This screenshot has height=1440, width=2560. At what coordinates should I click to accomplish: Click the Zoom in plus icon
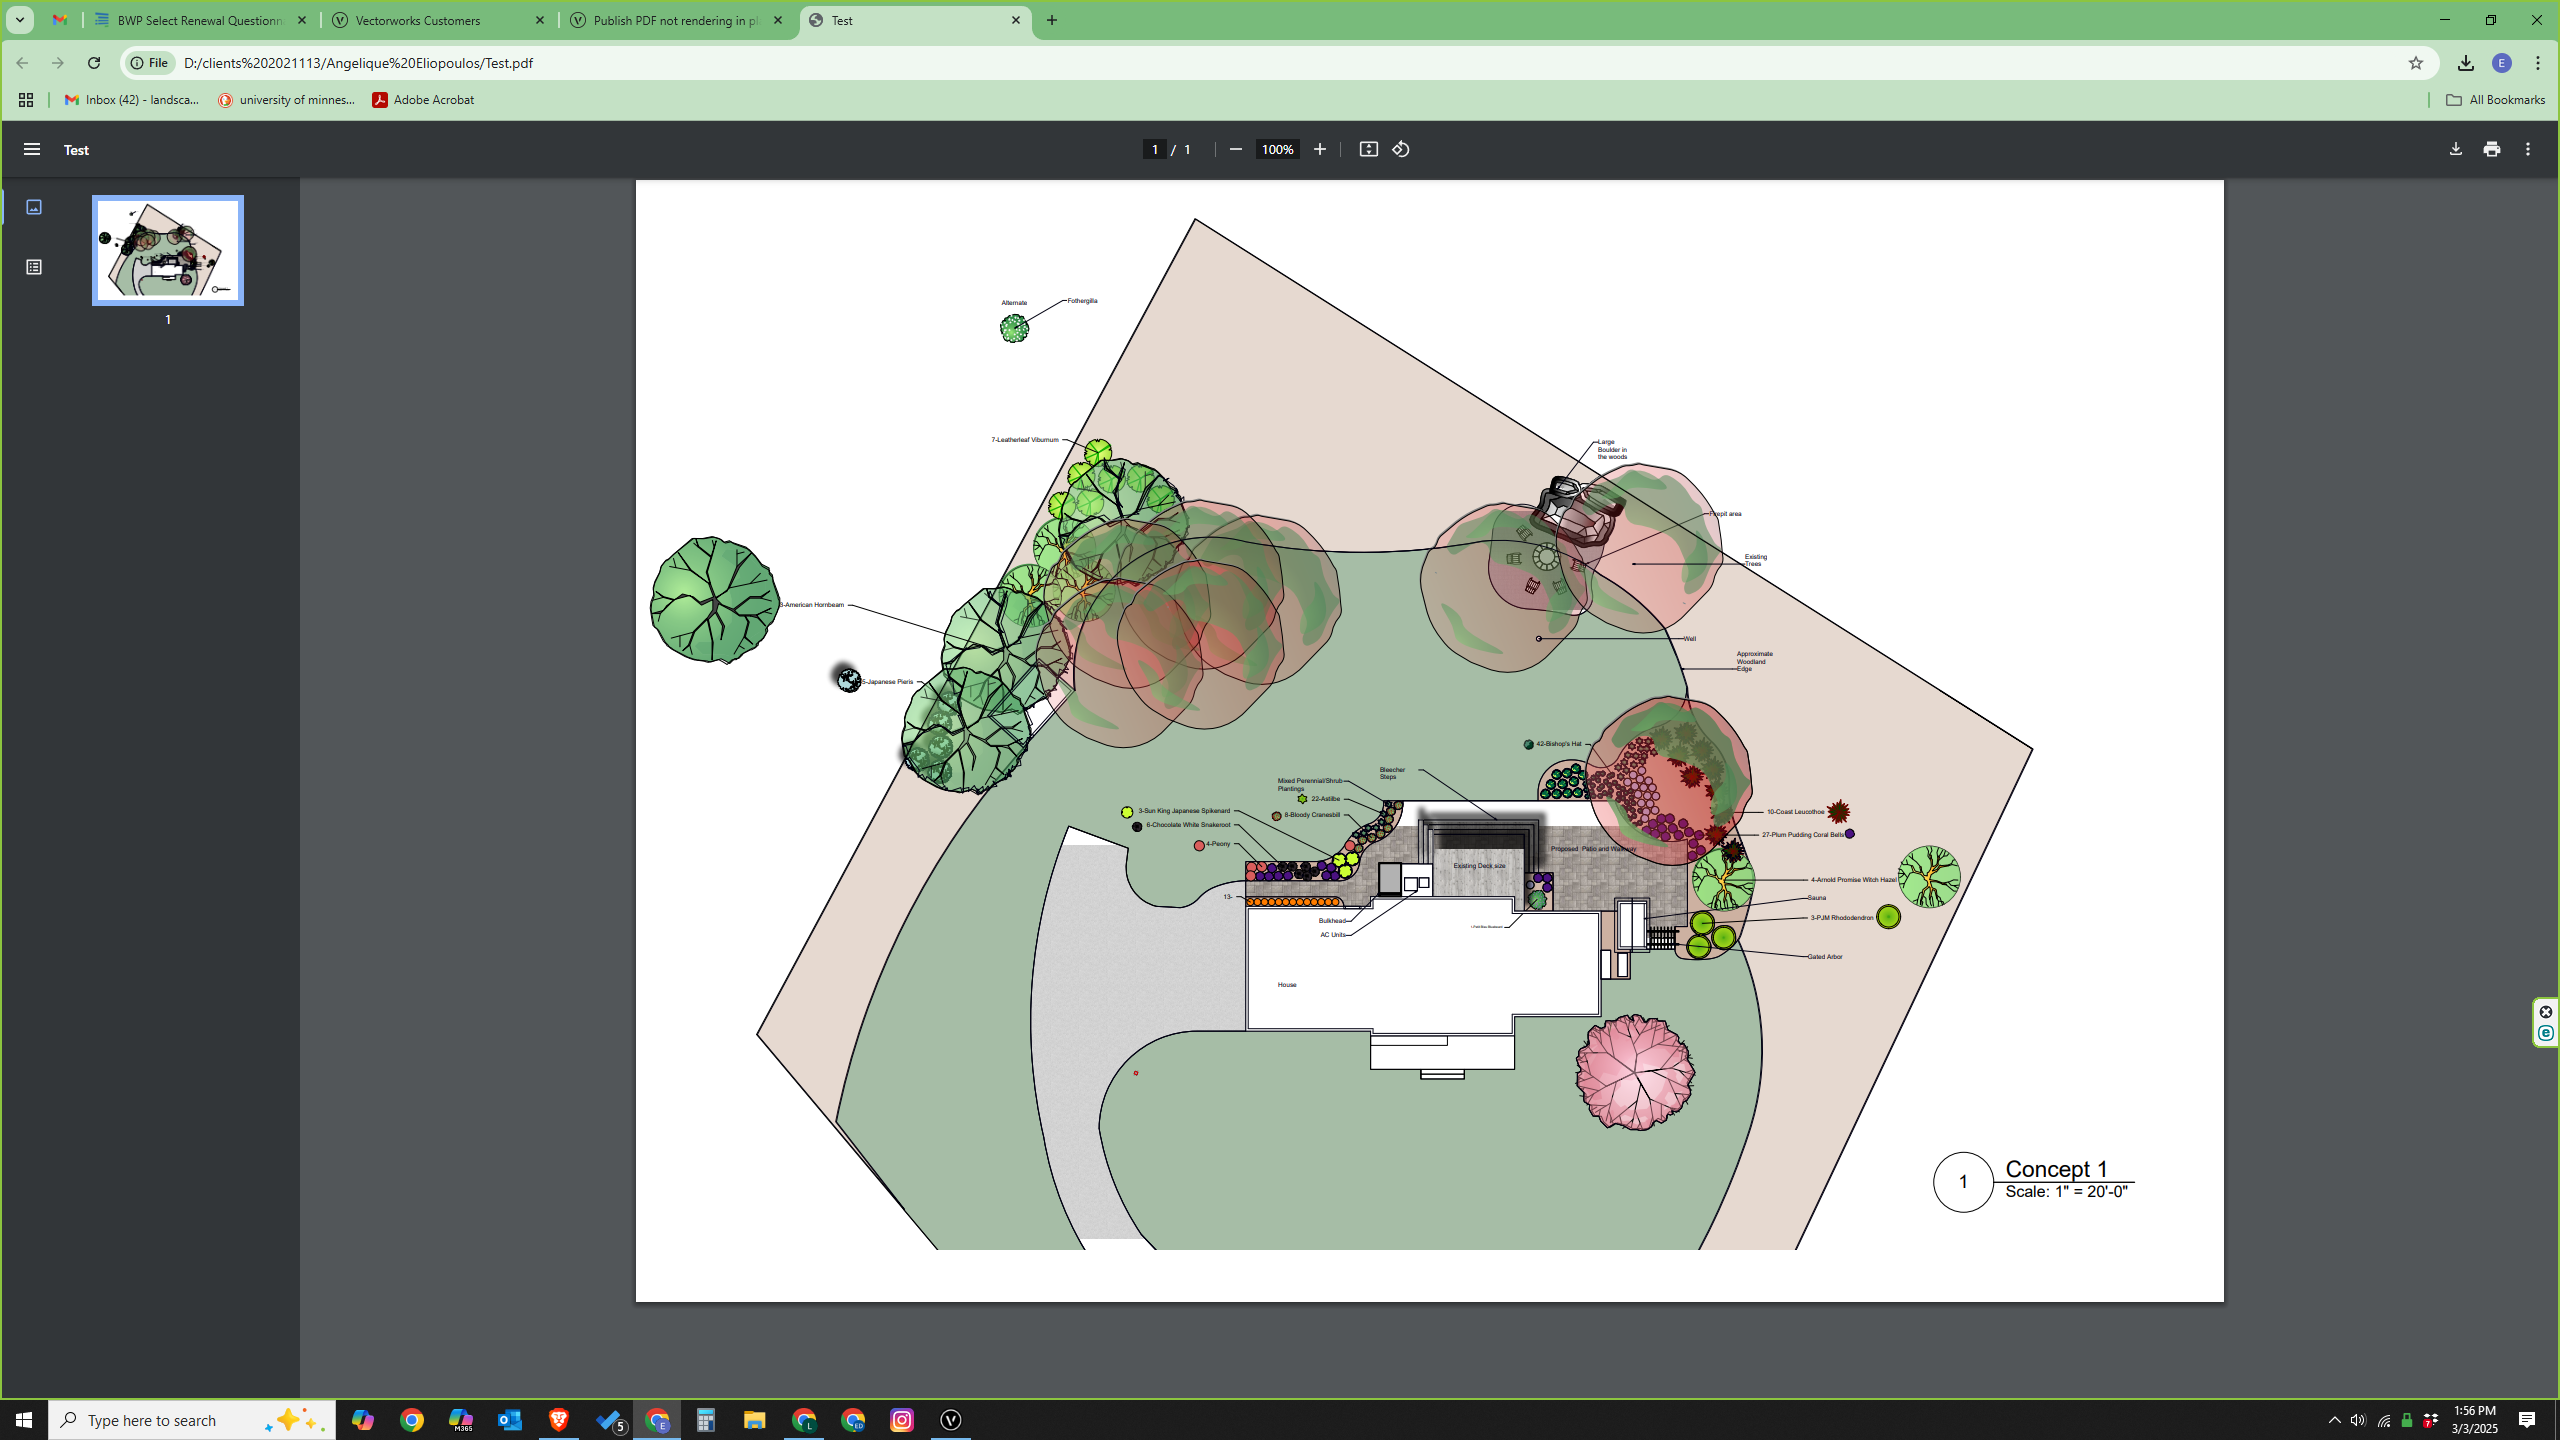tap(1320, 149)
